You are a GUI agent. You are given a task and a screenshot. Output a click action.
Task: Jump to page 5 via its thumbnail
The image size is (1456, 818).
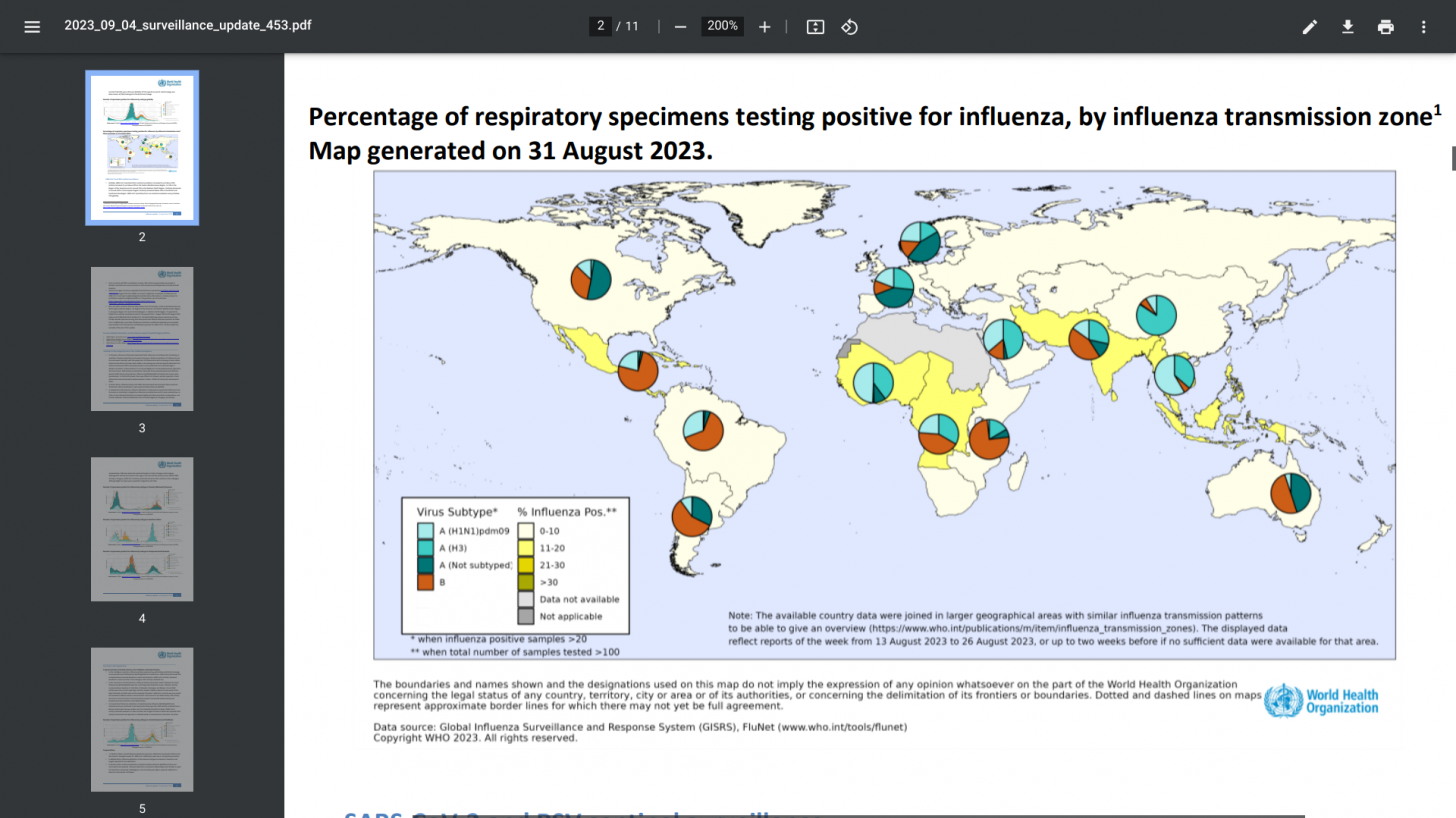coord(141,719)
